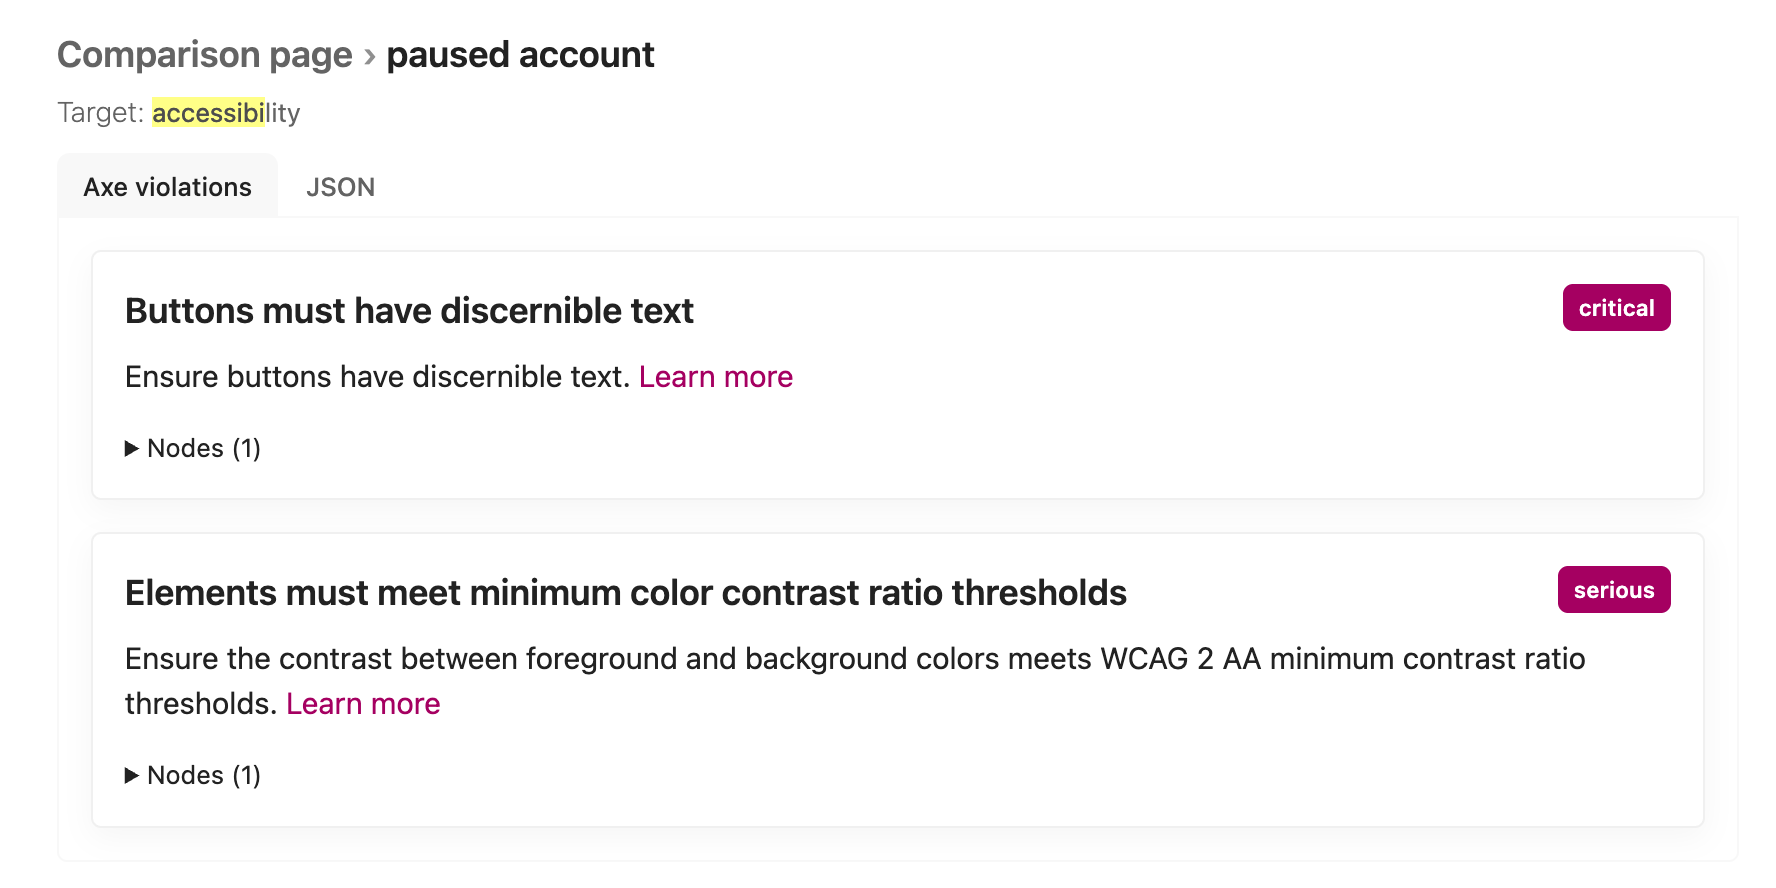1776x888 pixels.
Task: Click the Comparison page breadcrumb link
Action: [x=204, y=55]
